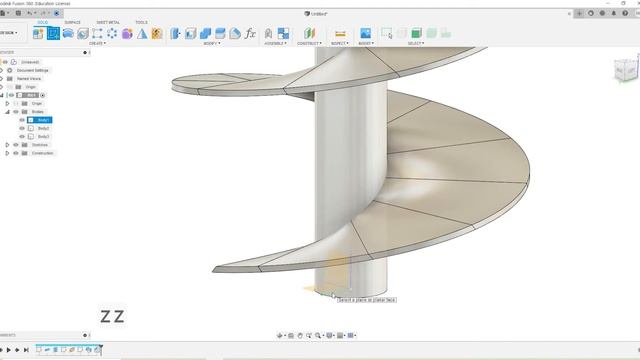The image size is (640, 360).
Task: Click the ViewCube
Action: (x=626, y=70)
